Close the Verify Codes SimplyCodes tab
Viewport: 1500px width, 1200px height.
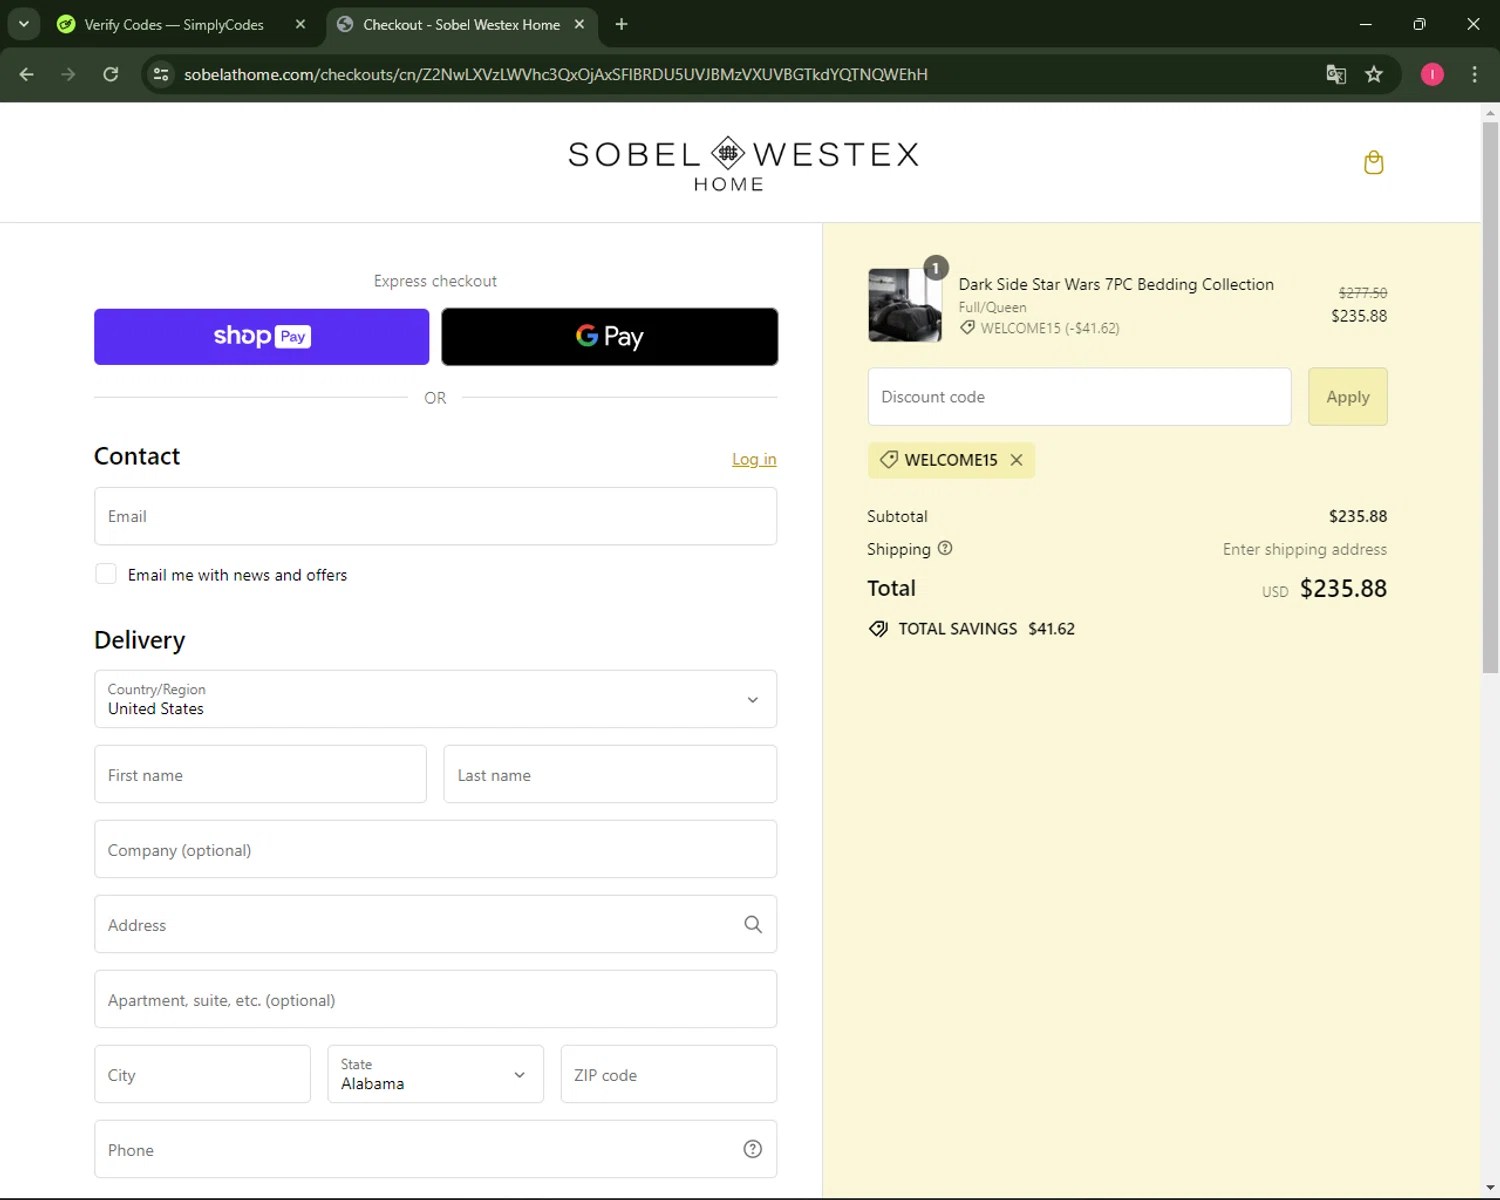300,24
